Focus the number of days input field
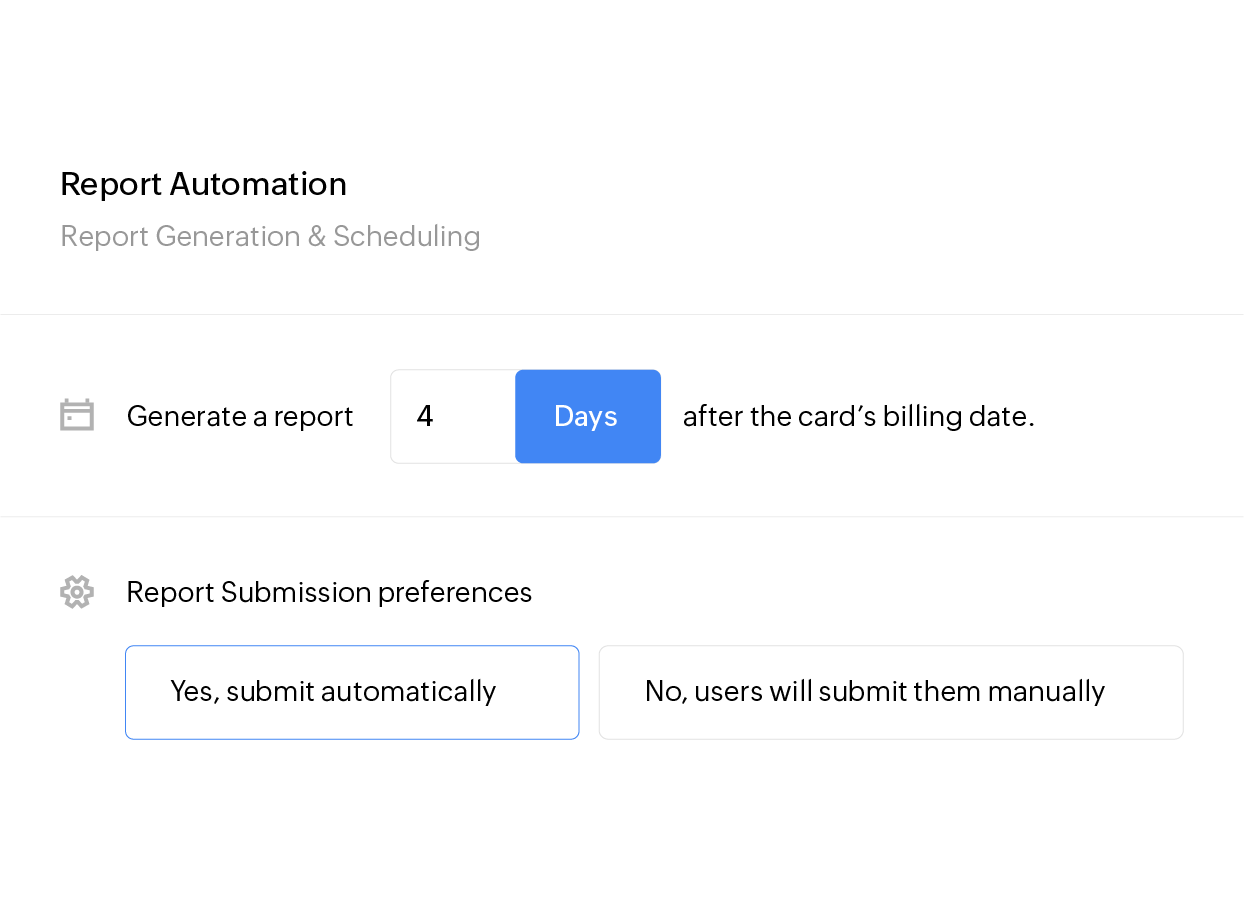This screenshot has width=1244, height=917. [x=453, y=416]
